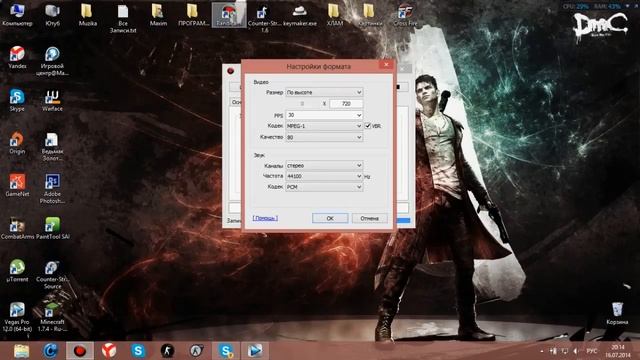Click the Отмена cancel button

(369, 218)
